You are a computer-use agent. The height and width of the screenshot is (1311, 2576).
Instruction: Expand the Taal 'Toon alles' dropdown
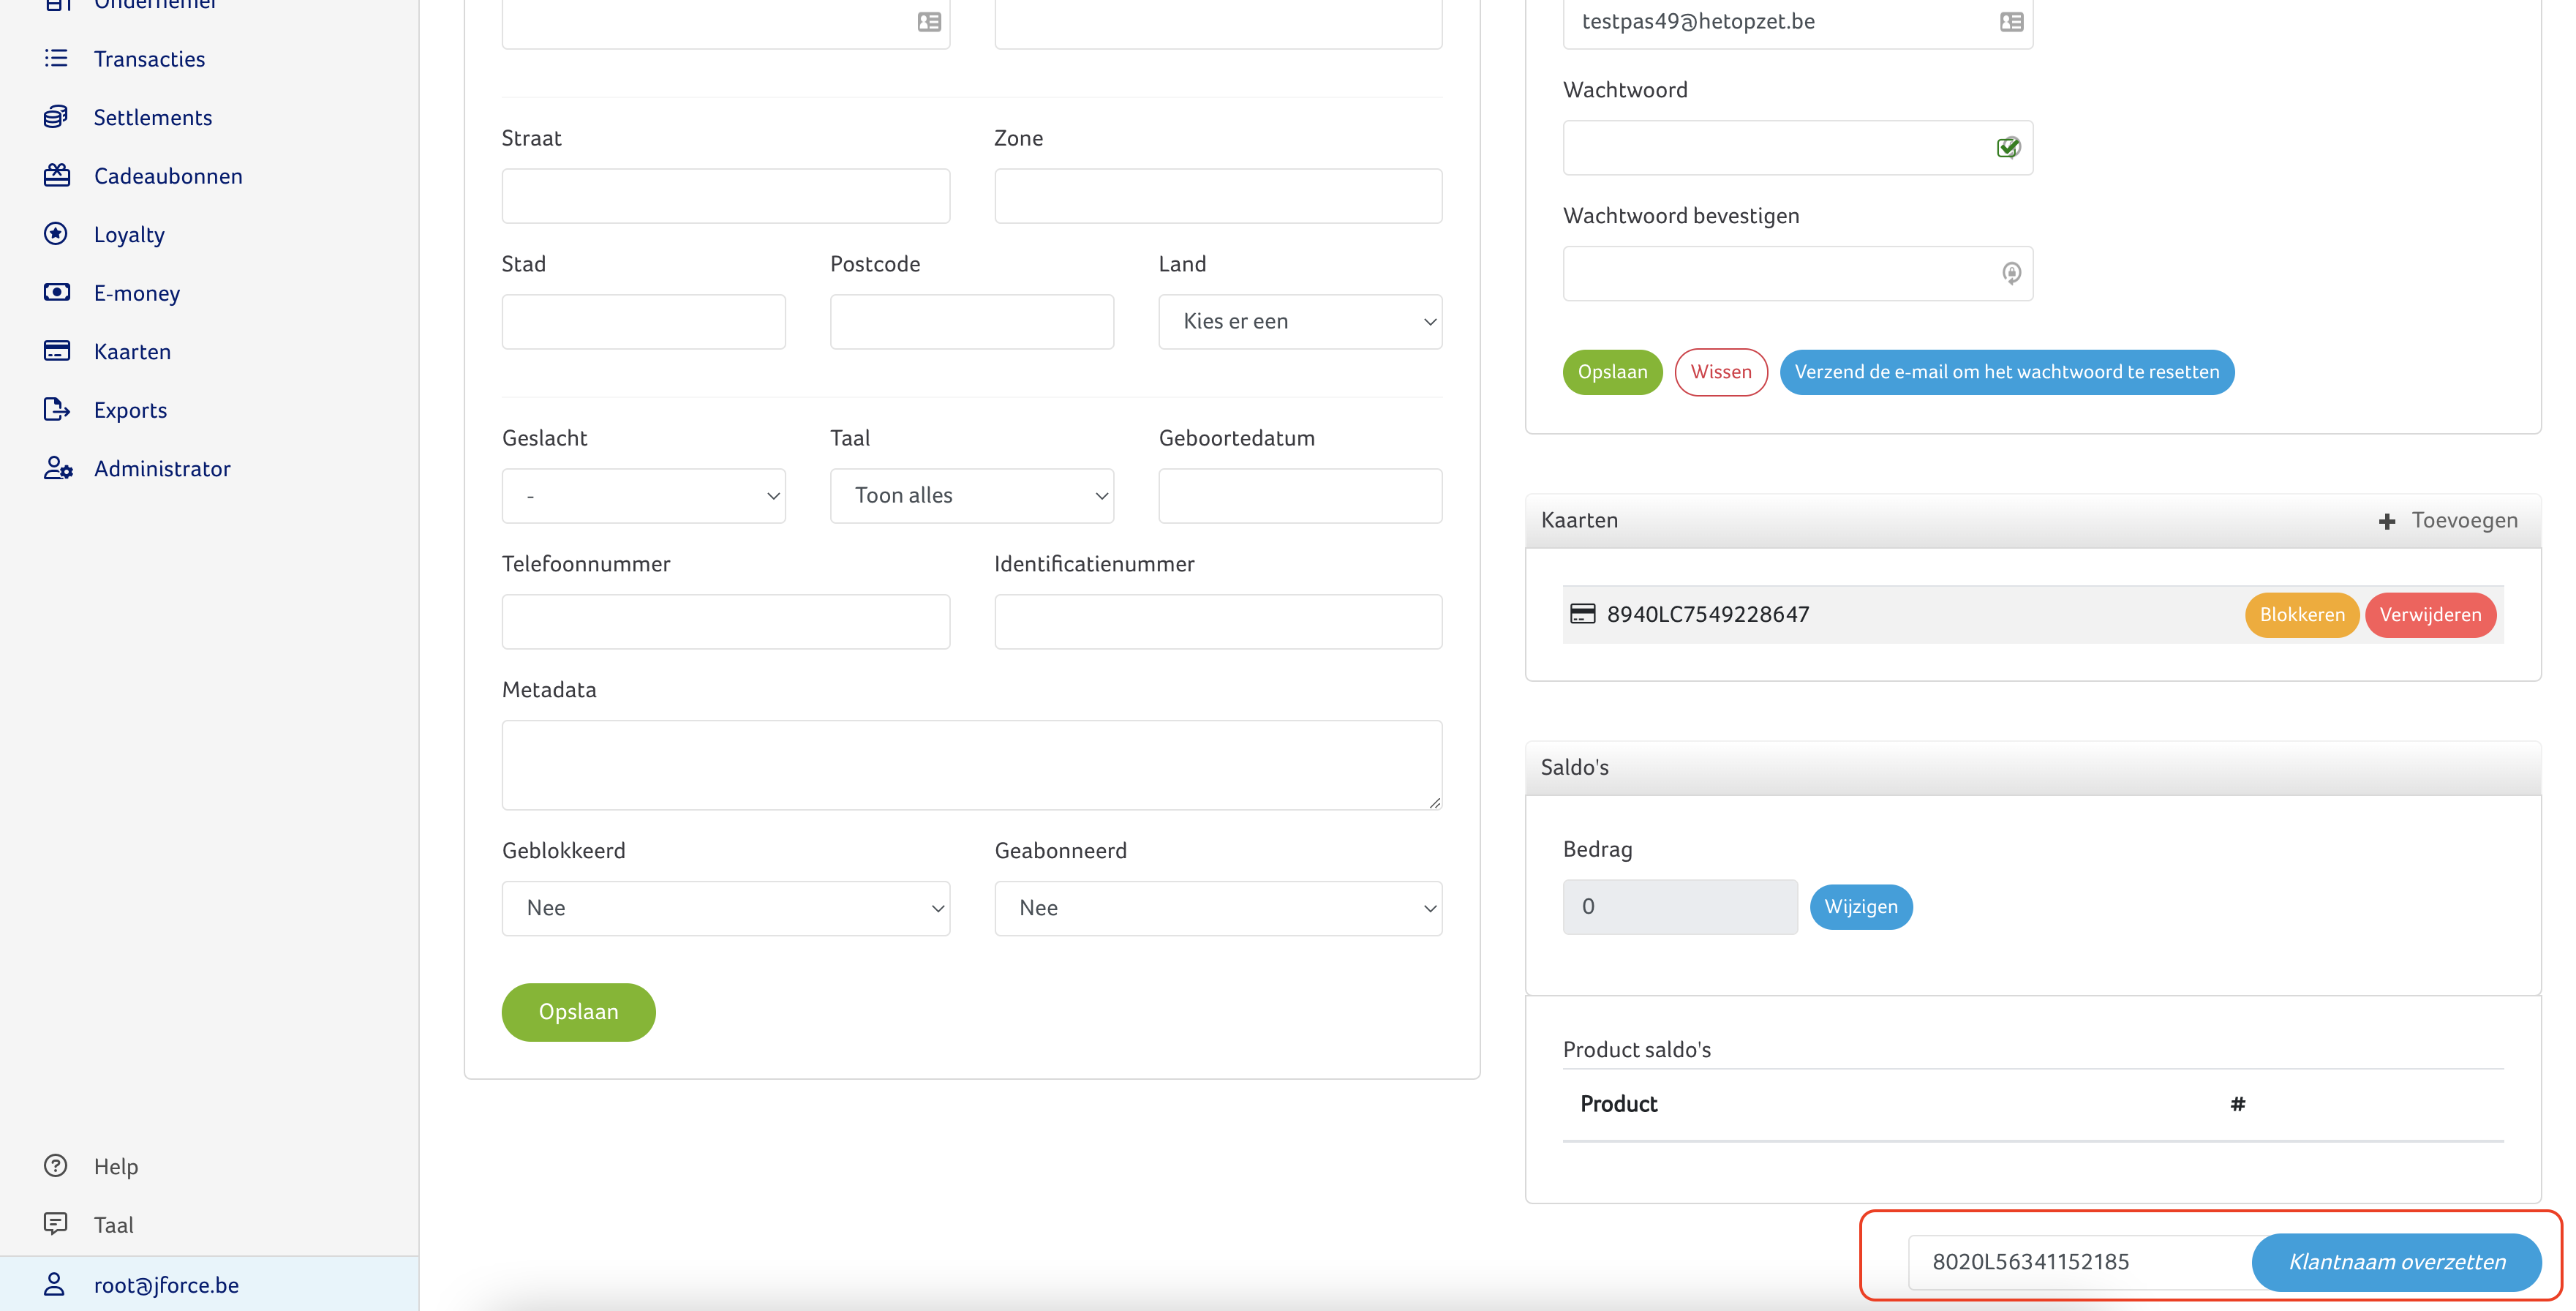point(971,496)
